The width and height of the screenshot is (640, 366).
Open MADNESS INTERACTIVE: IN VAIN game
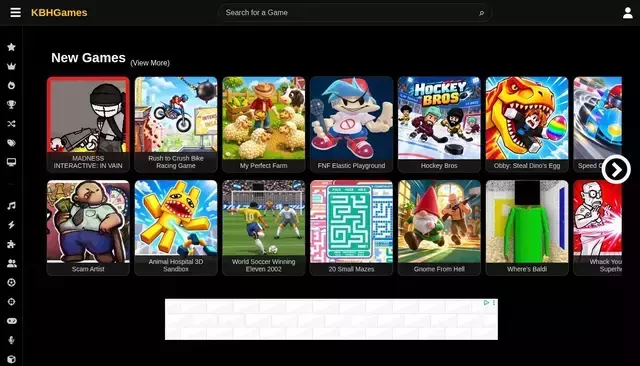(88, 124)
